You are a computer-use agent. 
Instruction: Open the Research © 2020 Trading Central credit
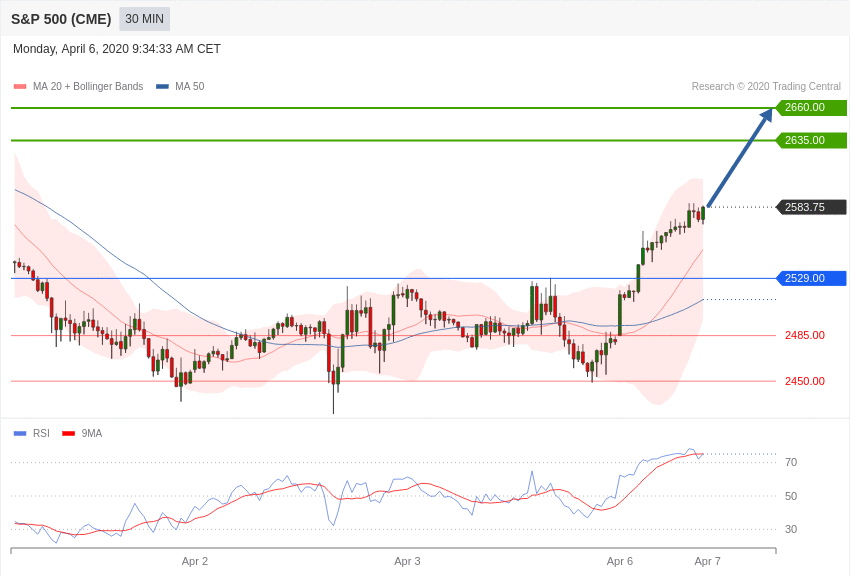coord(766,87)
